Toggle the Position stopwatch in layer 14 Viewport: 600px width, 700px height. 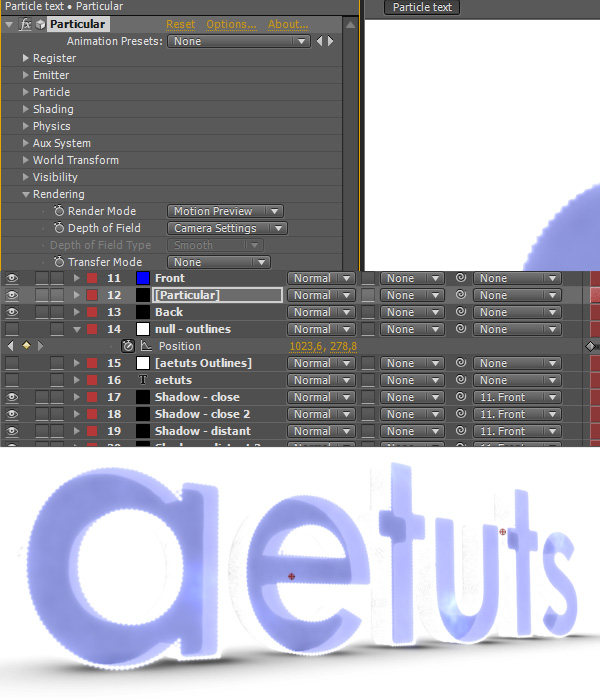[x=128, y=346]
